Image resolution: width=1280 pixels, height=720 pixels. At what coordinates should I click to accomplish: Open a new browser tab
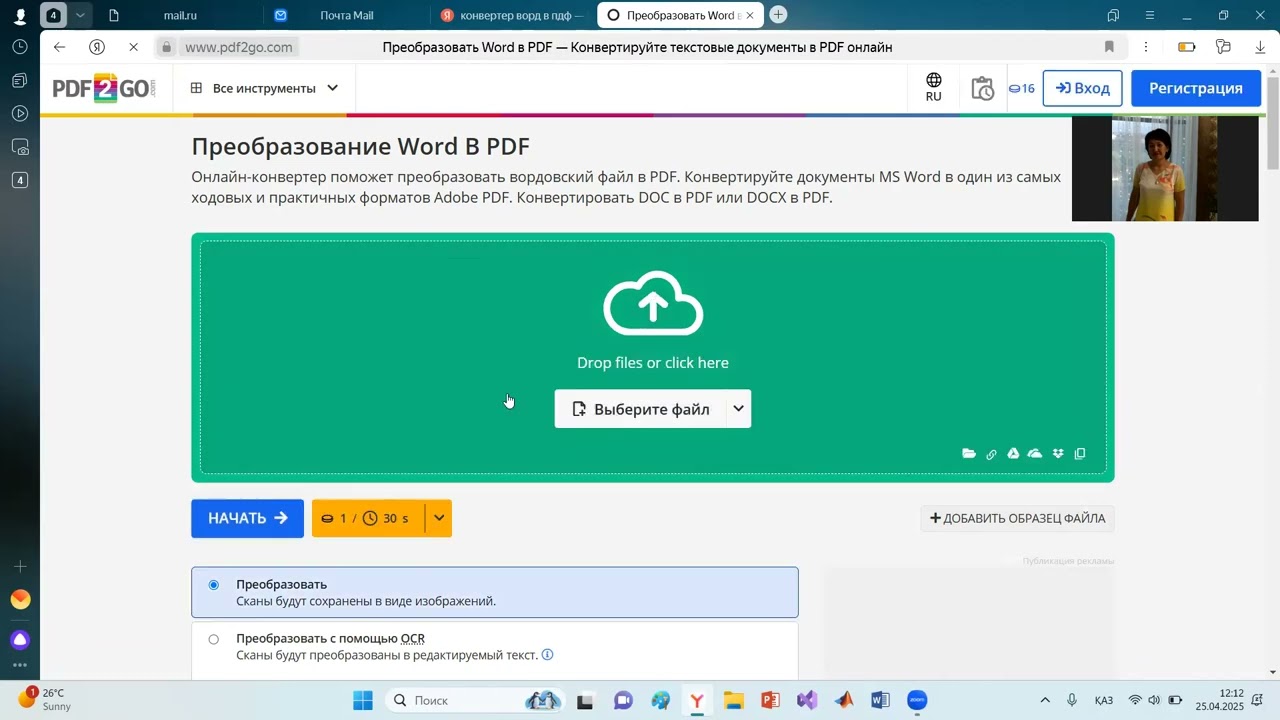(x=778, y=15)
